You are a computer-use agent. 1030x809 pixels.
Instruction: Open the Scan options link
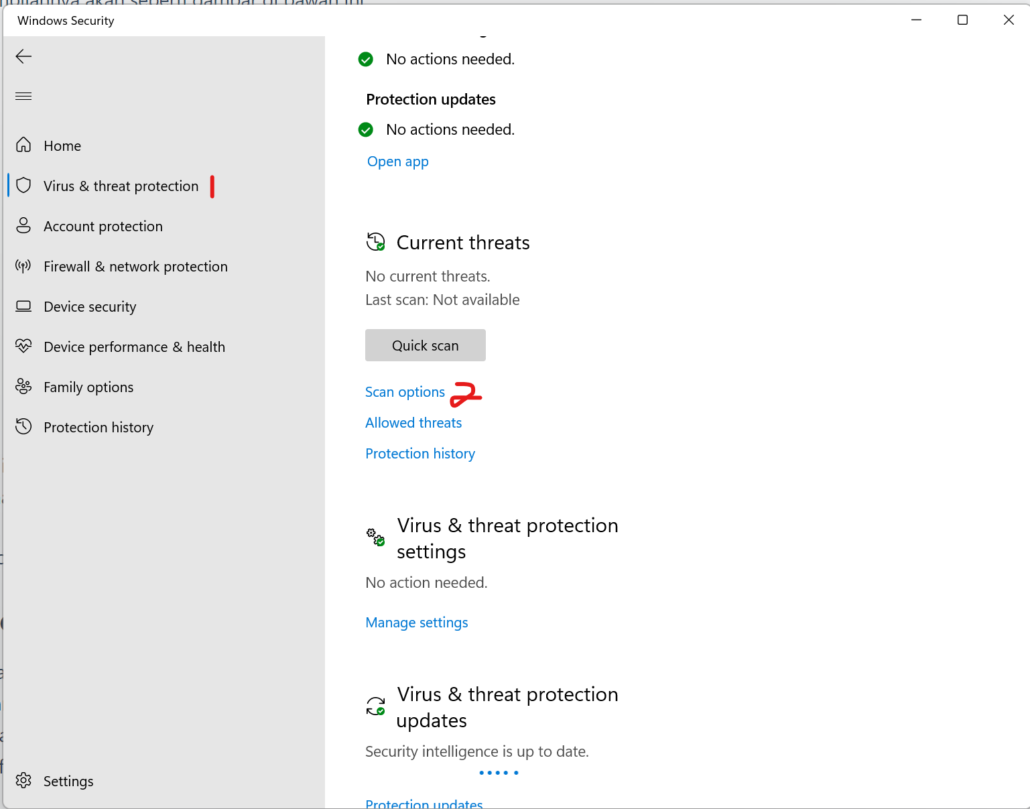click(405, 392)
